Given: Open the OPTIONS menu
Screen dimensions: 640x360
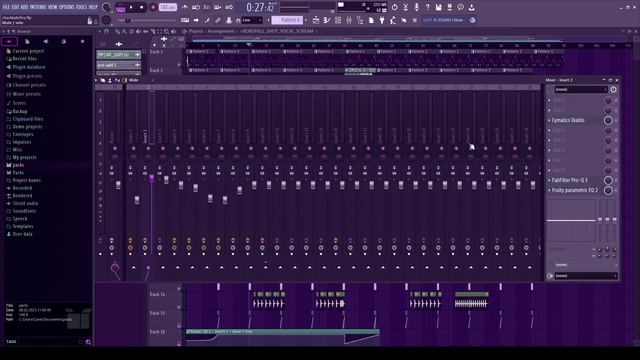Looking at the screenshot, I should click(x=67, y=7).
